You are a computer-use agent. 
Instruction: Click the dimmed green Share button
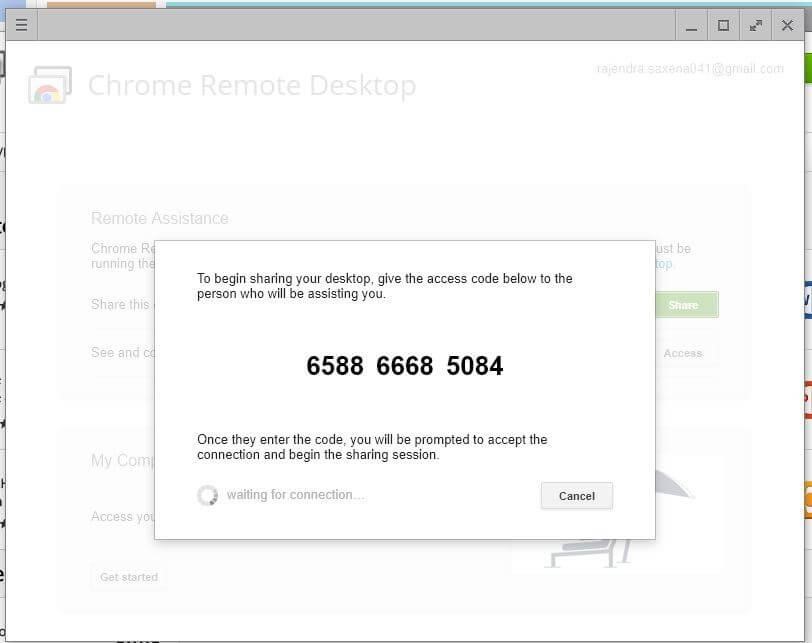coord(687,305)
